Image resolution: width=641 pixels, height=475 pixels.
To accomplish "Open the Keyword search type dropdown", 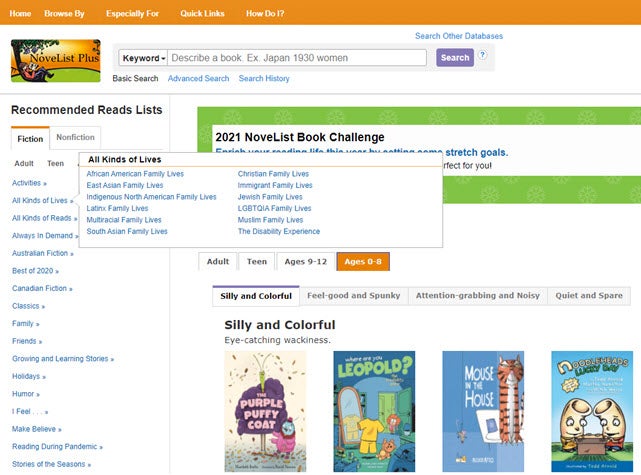I will pyautogui.click(x=143, y=58).
